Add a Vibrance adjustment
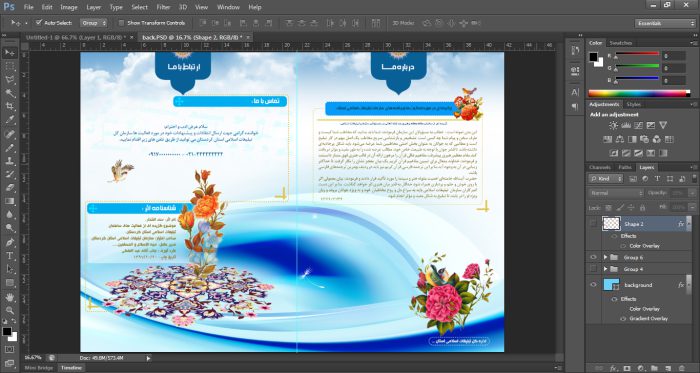 (663, 126)
